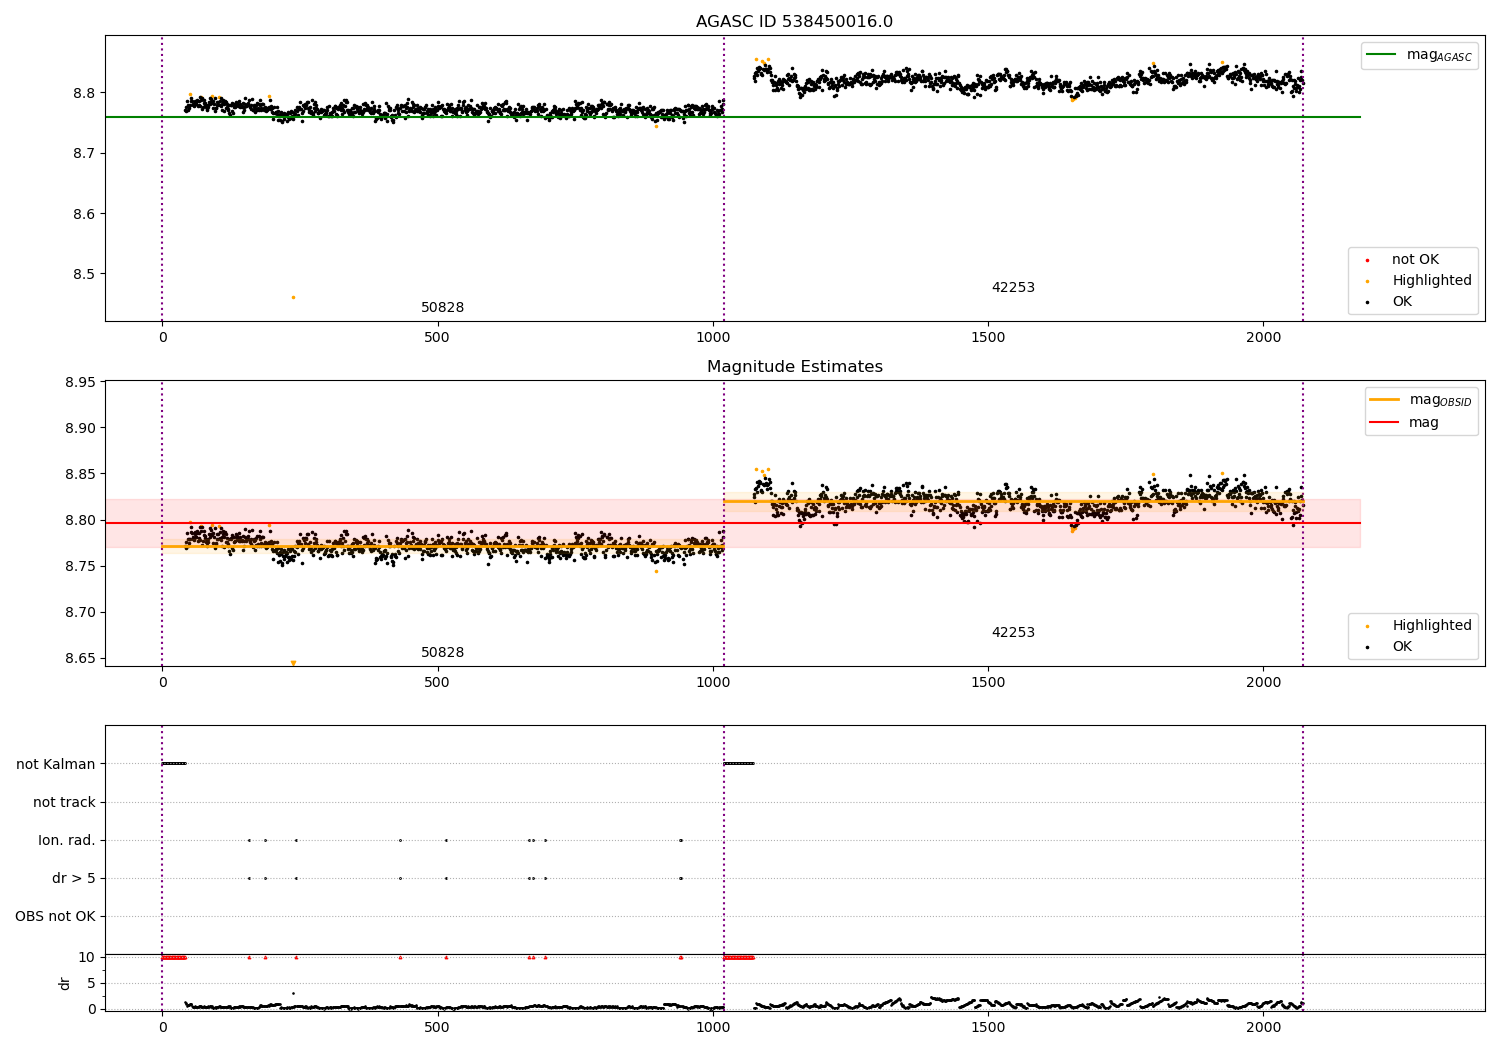Image resolution: width=1500 pixels, height=1050 pixels.
Task: Click the 'not OK' legend entry in the top plot
Action: click(x=1415, y=260)
